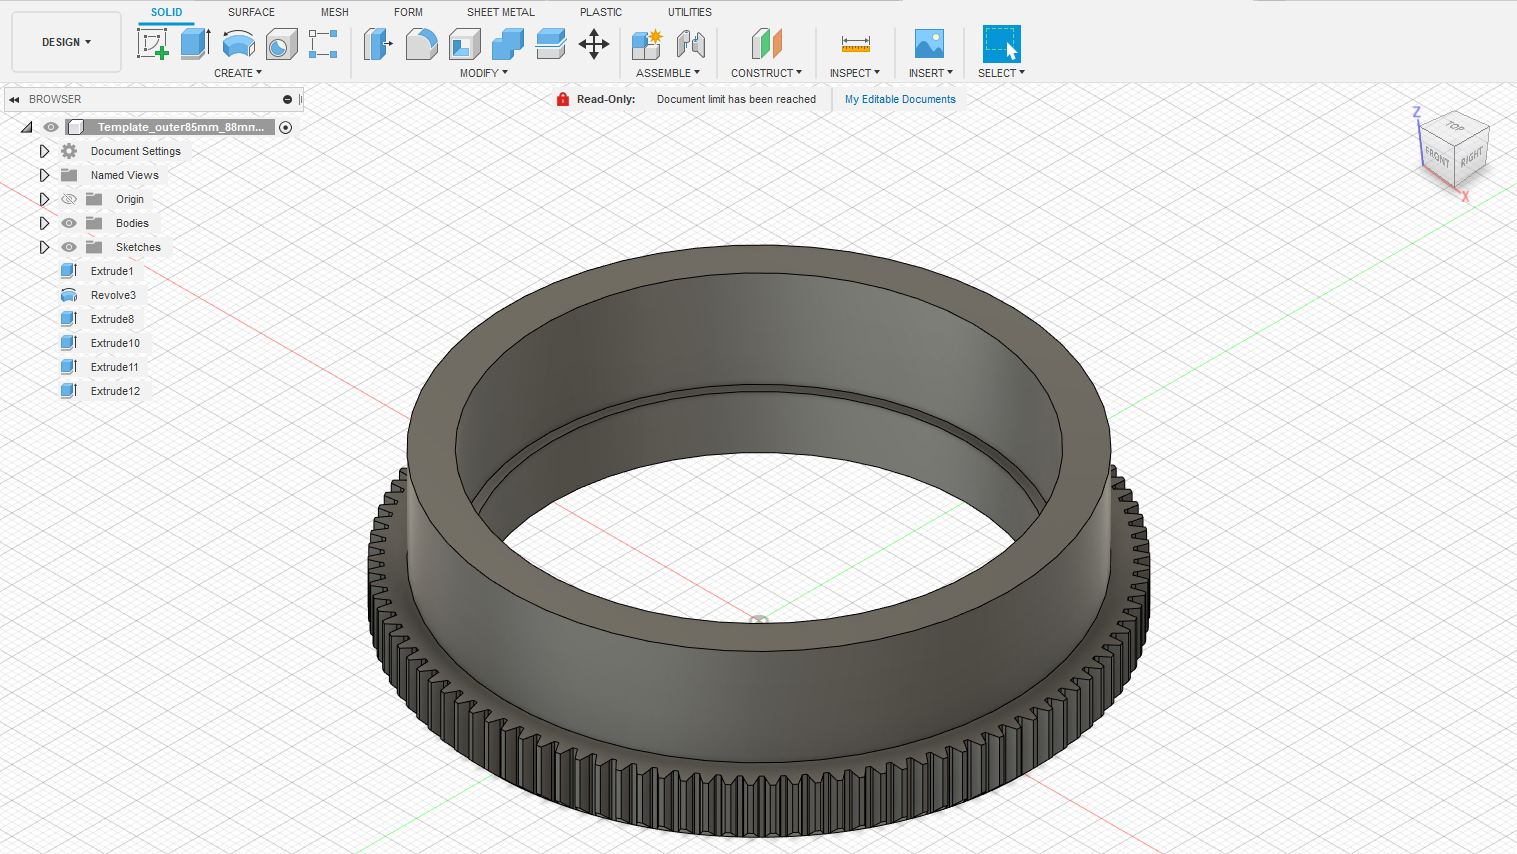The image size is (1517, 854).
Task: Select the Offset Face tool
Action: [x=551, y=44]
